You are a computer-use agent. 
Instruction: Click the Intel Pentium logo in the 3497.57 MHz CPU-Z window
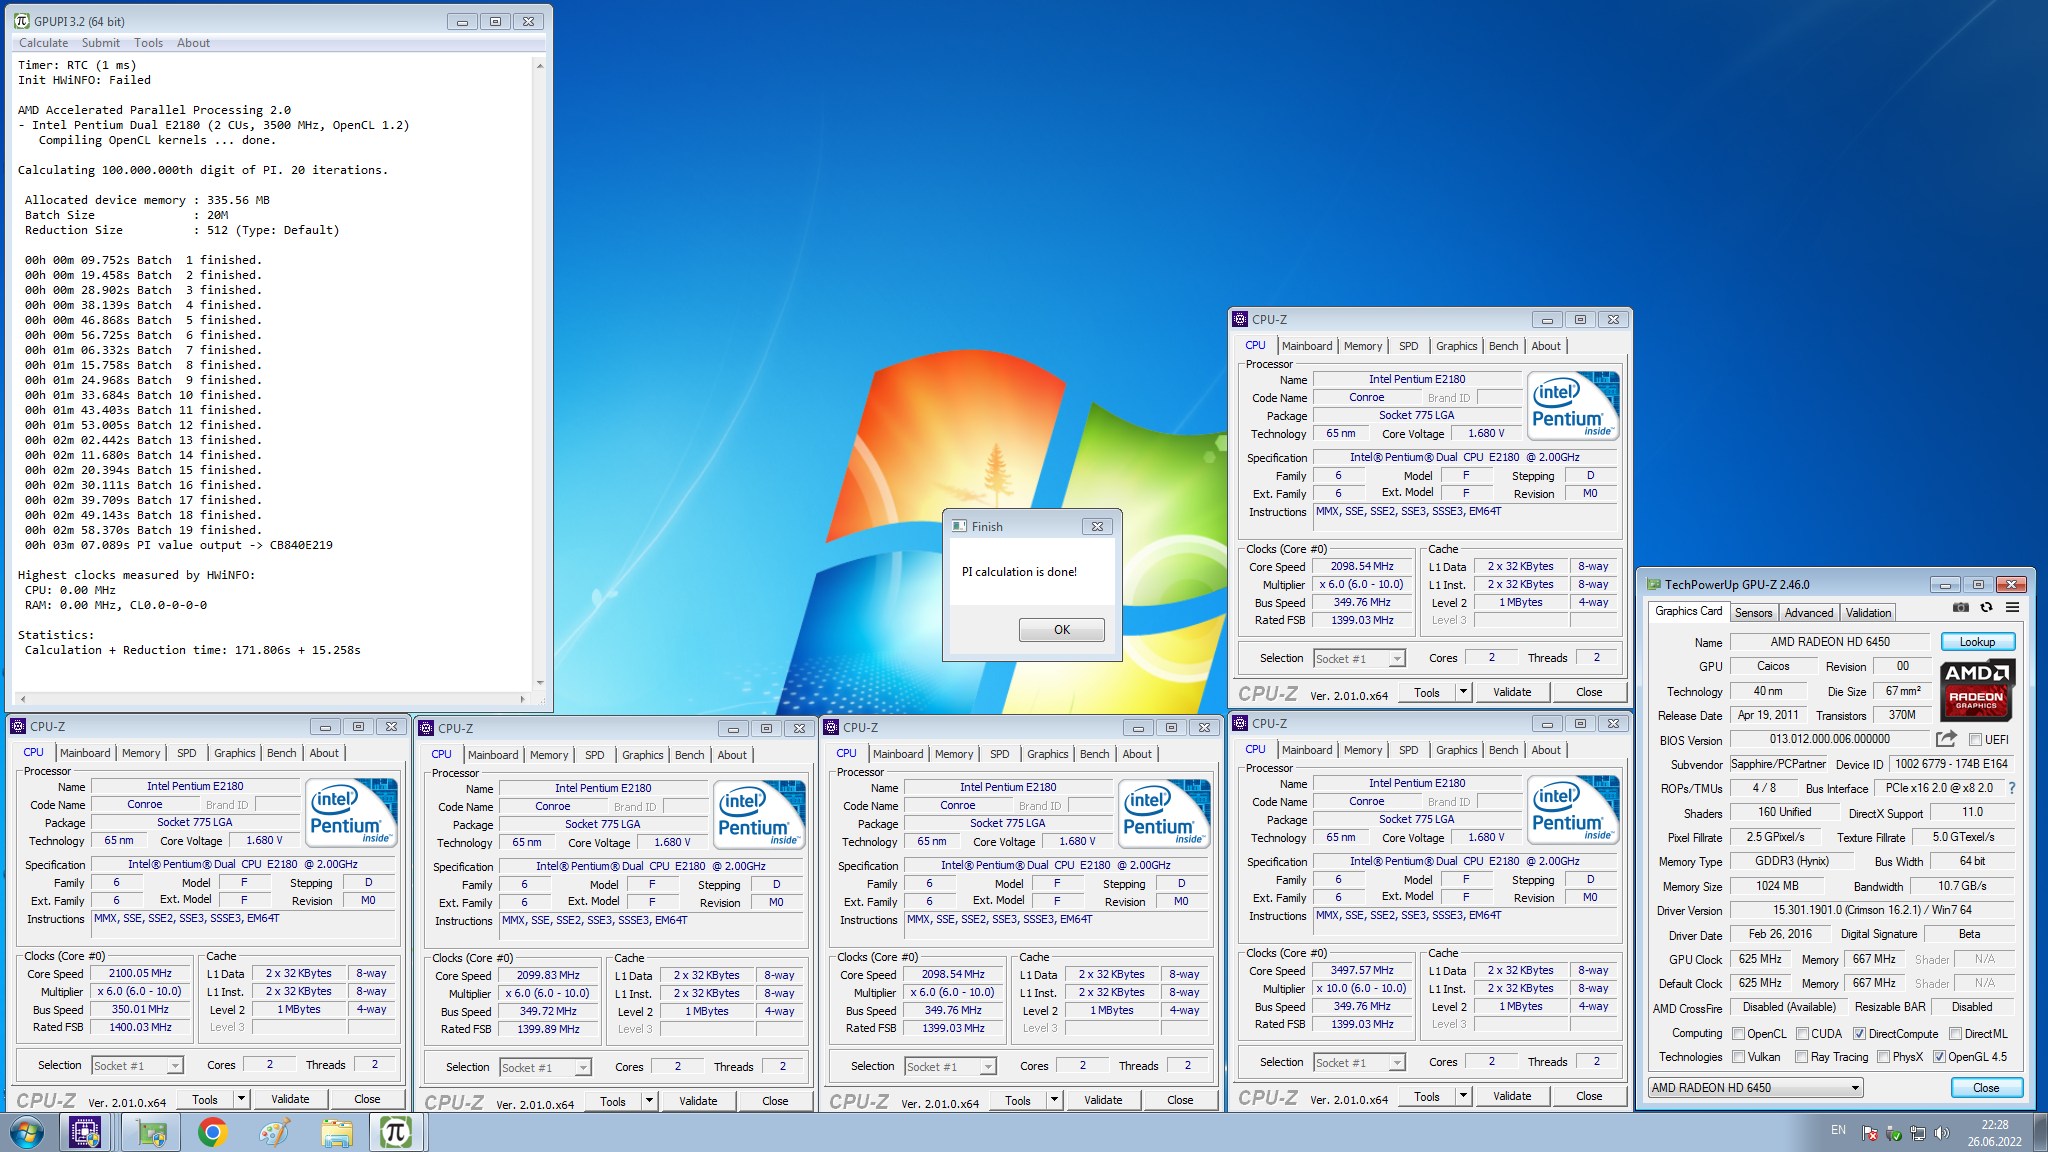point(1574,808)
